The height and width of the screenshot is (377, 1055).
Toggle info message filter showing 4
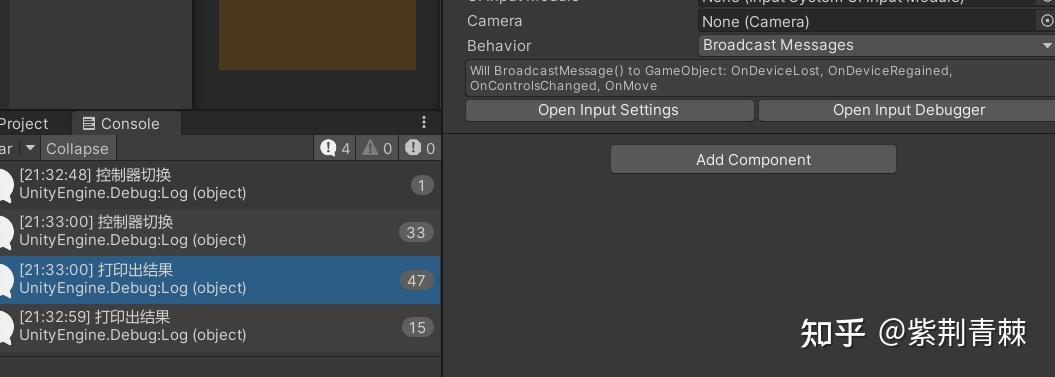336,148
